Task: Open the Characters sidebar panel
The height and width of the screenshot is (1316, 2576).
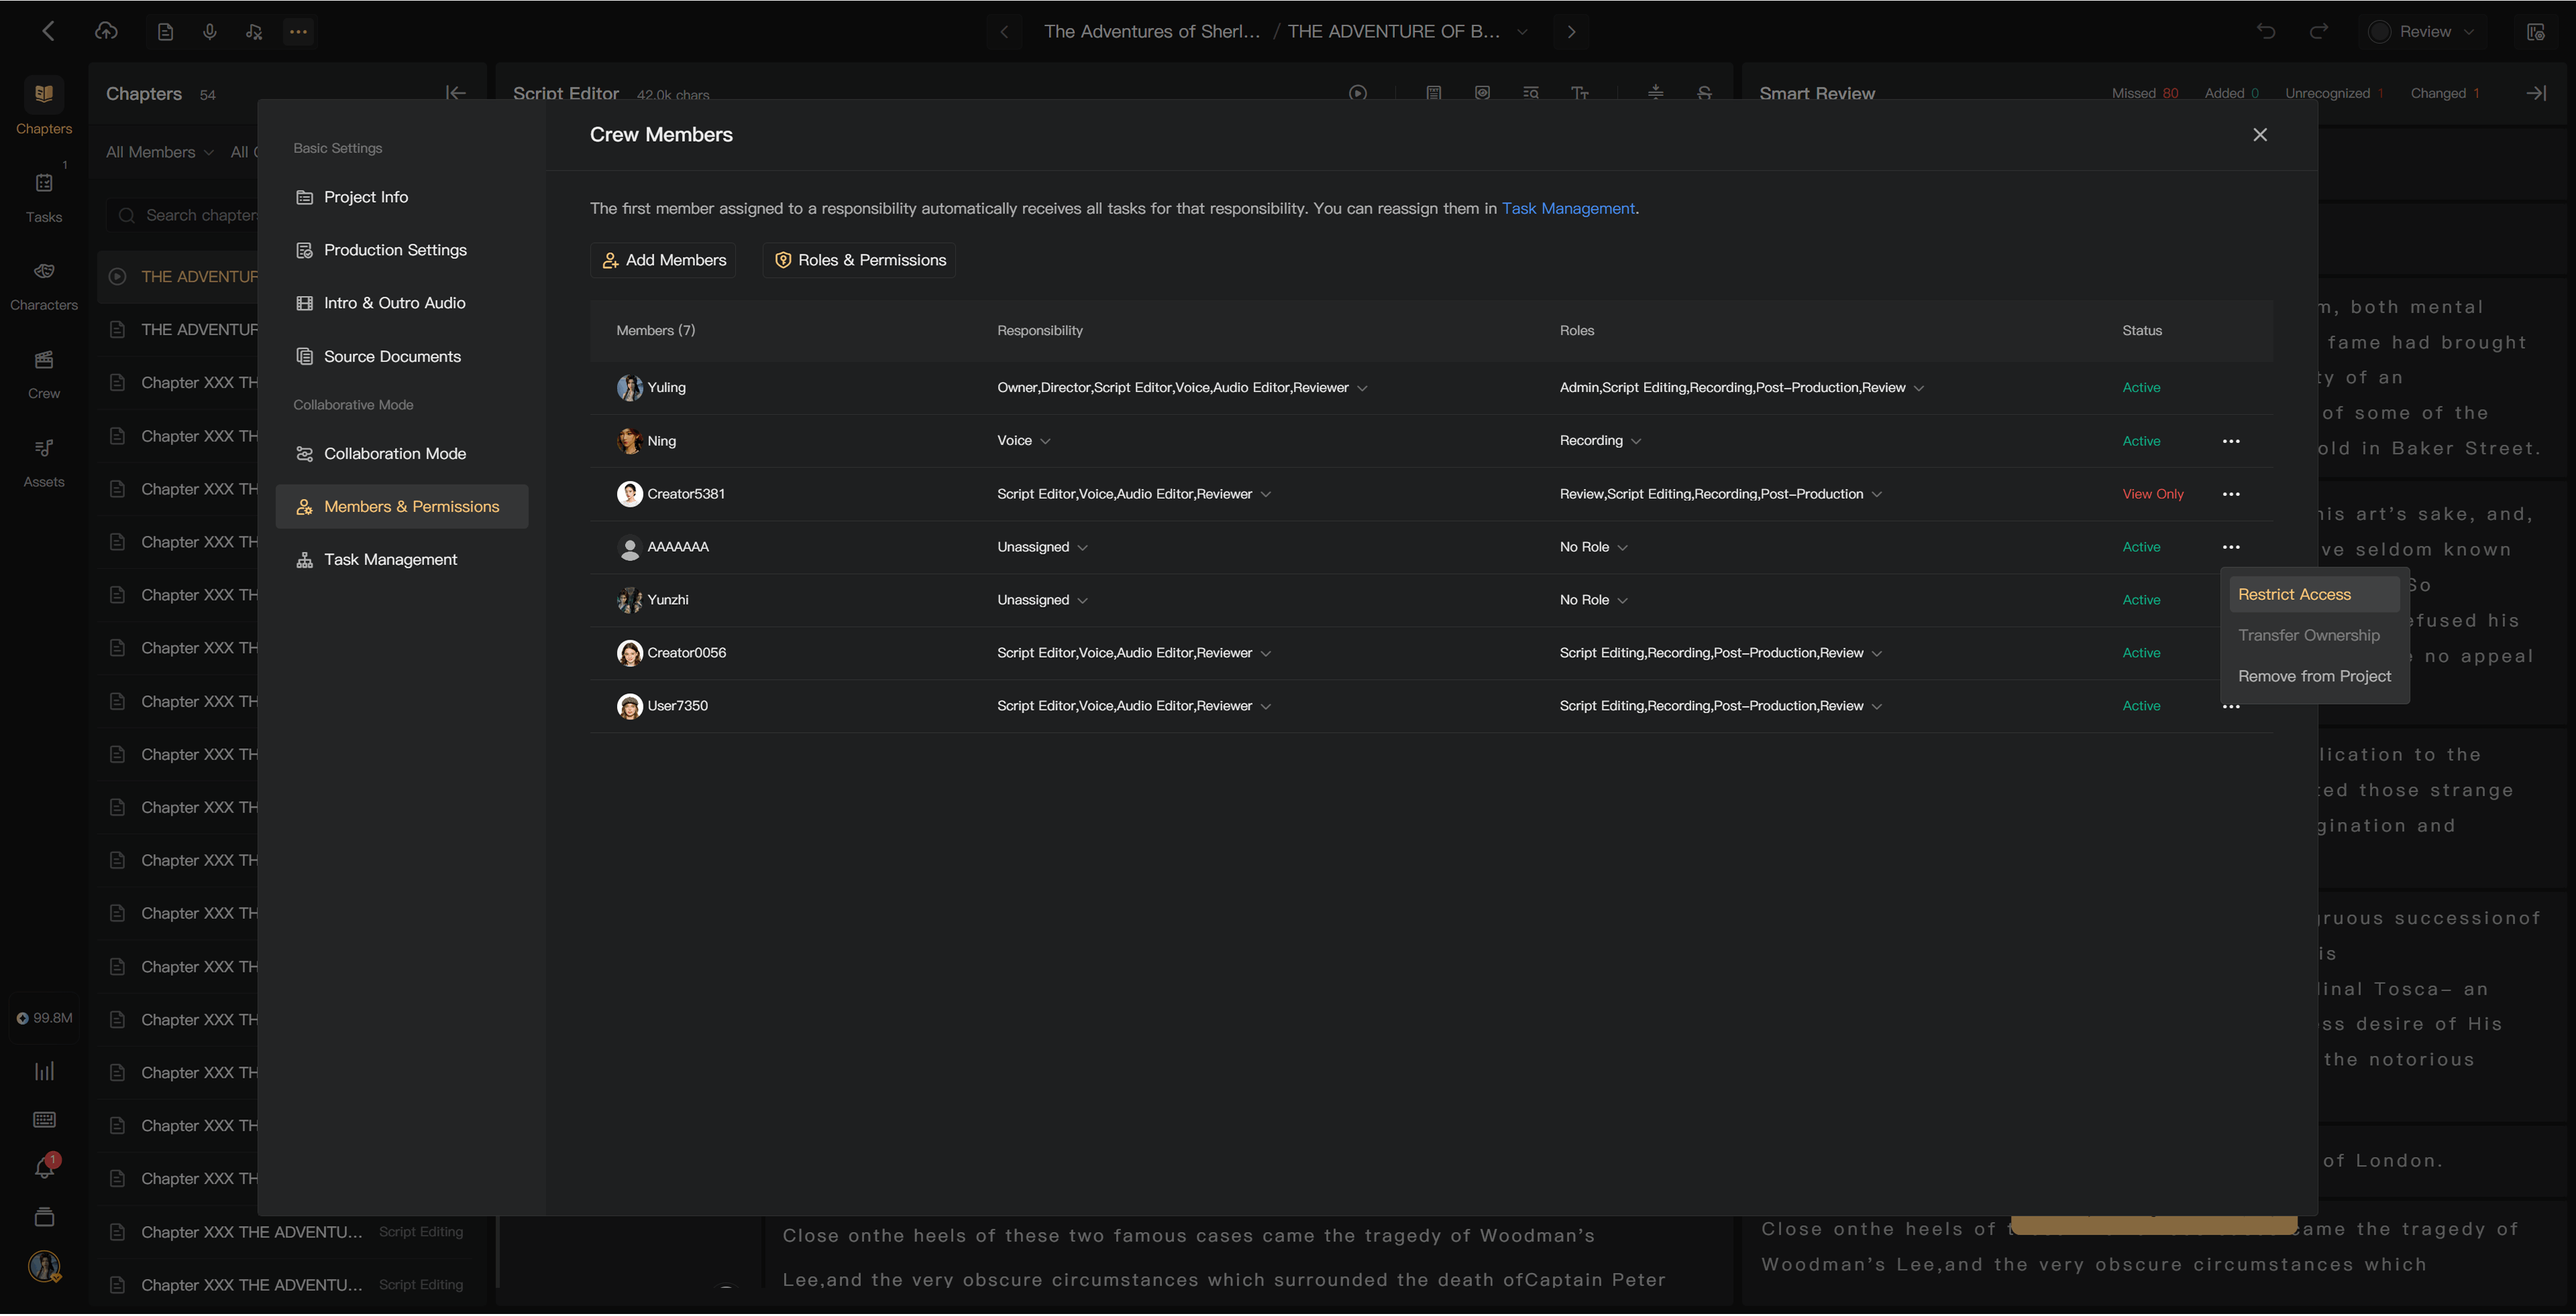Action: pyautogui.click(x=44, y=285)
